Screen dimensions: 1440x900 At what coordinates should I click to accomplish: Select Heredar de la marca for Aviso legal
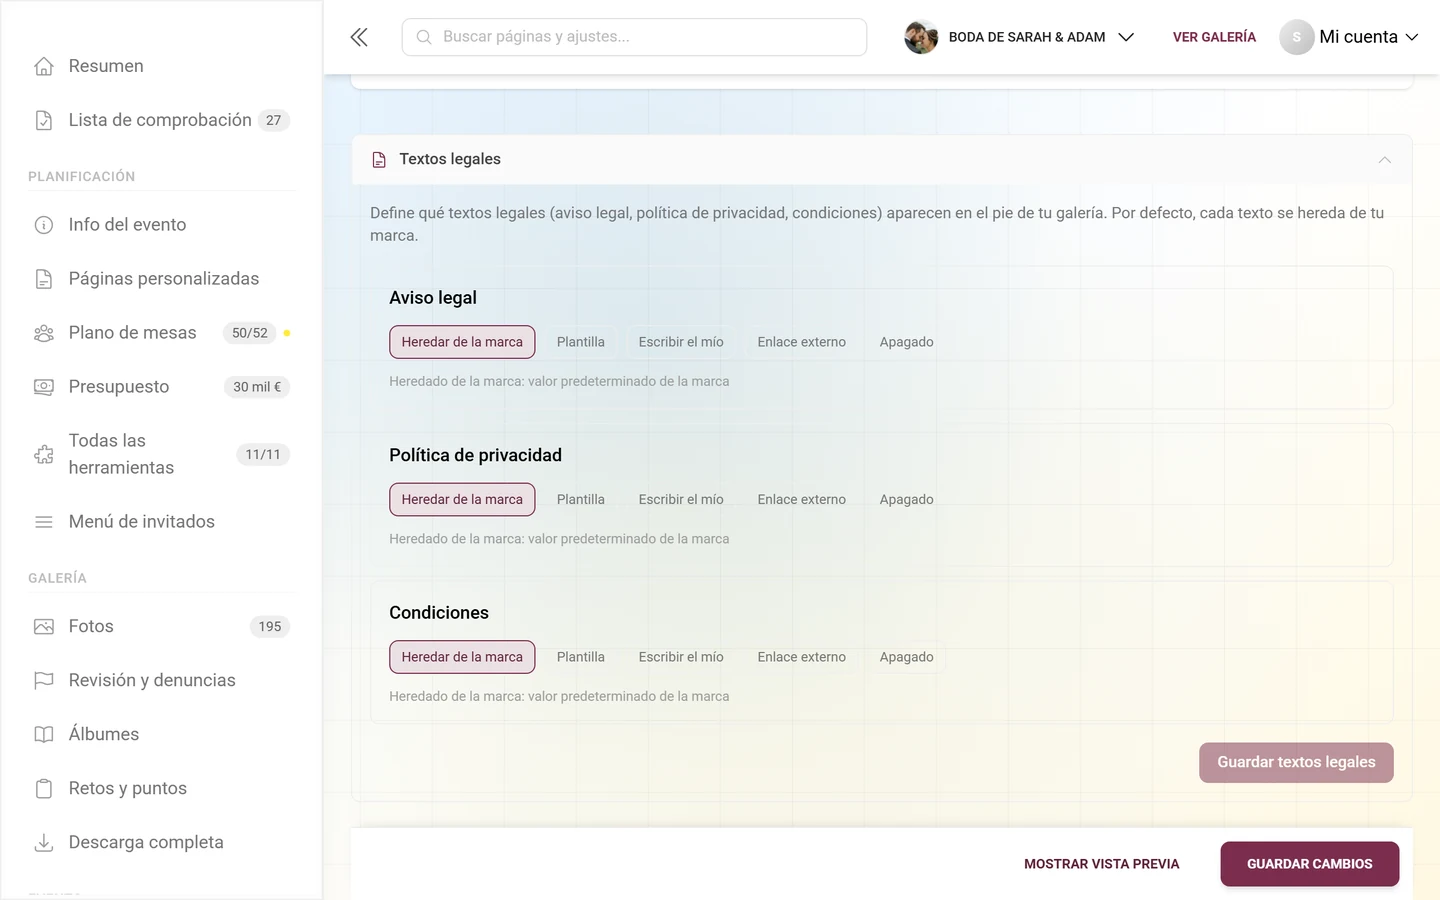click(462, 342)
